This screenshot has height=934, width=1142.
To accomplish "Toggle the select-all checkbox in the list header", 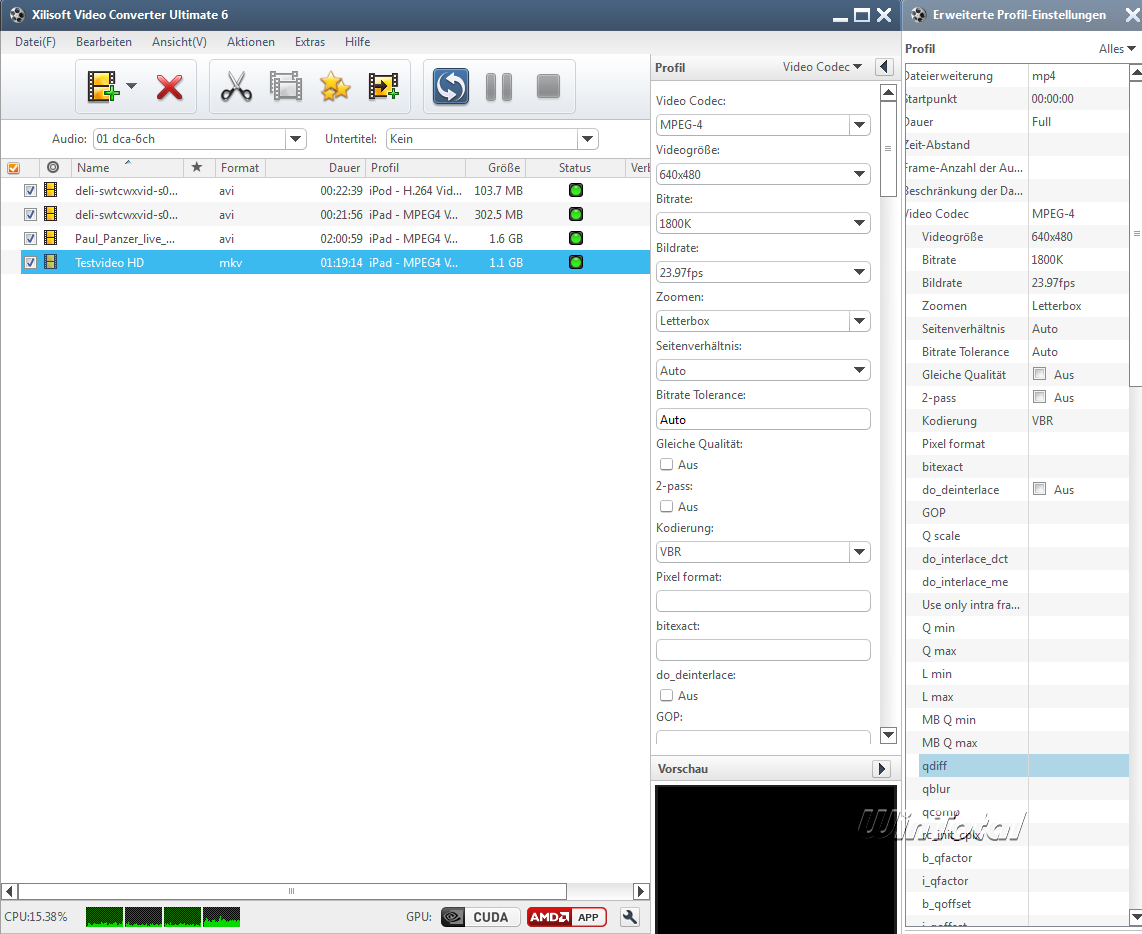I will click(x=13, y=168).
